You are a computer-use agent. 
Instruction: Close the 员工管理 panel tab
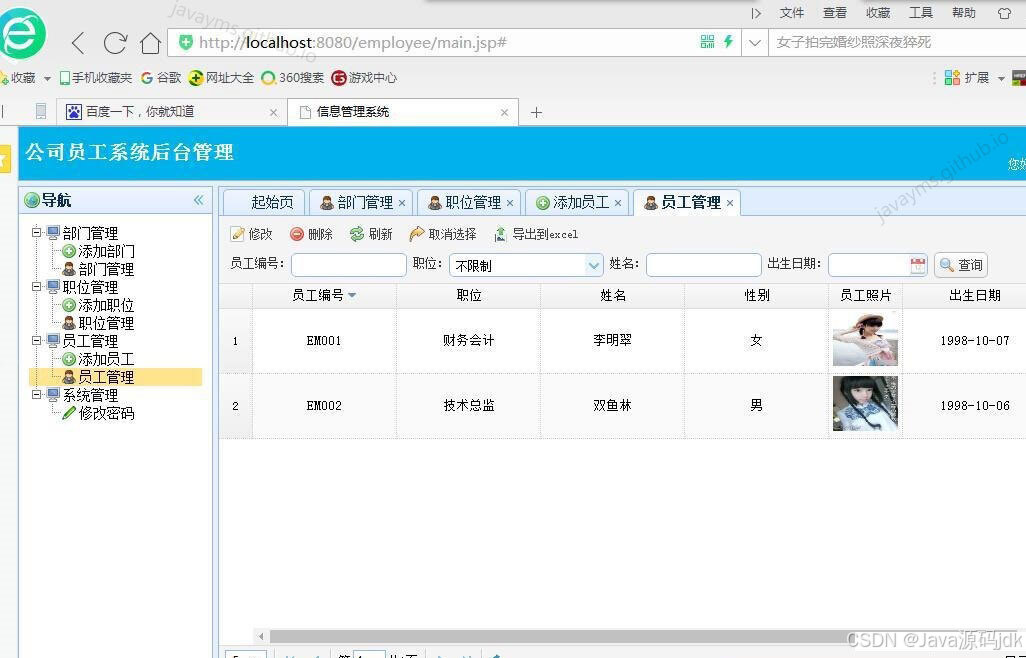point(730,203)
